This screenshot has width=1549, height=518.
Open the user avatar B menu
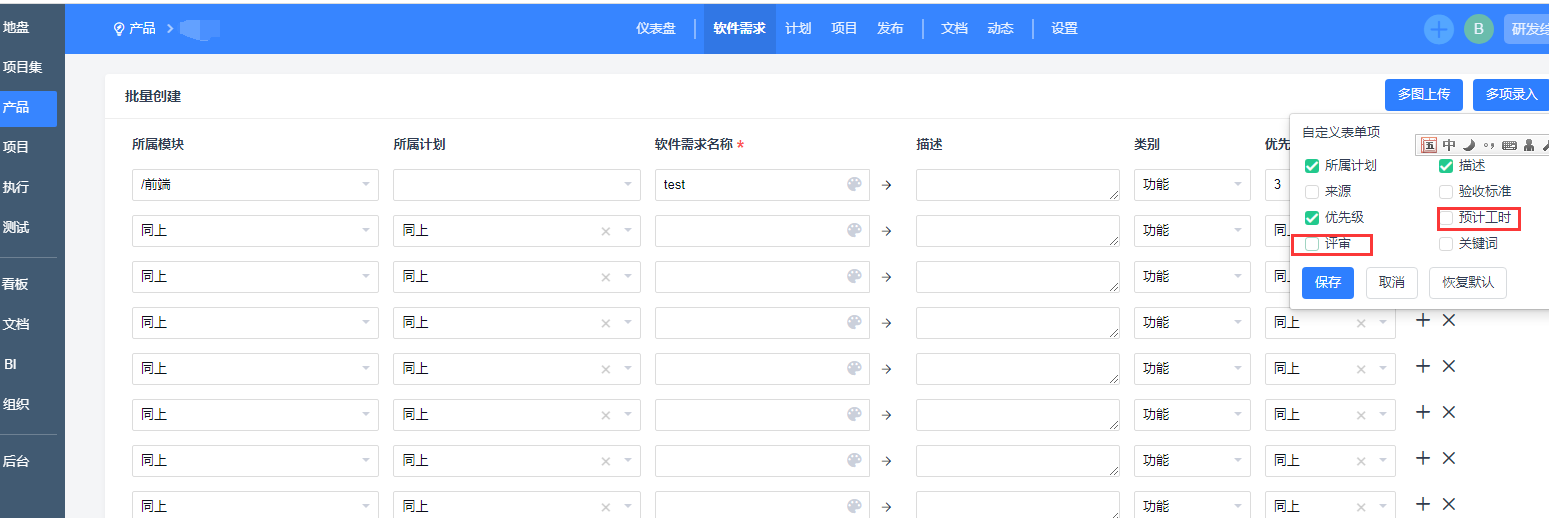pyautogui.click(x=1478, y=29)
